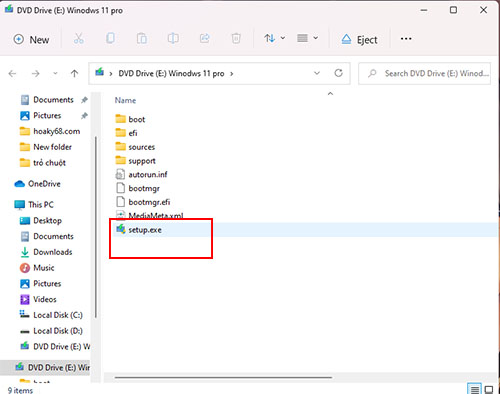Click the Paste clipboard icon
Viewport: 500px width, 394px height.
pos(142,39)
